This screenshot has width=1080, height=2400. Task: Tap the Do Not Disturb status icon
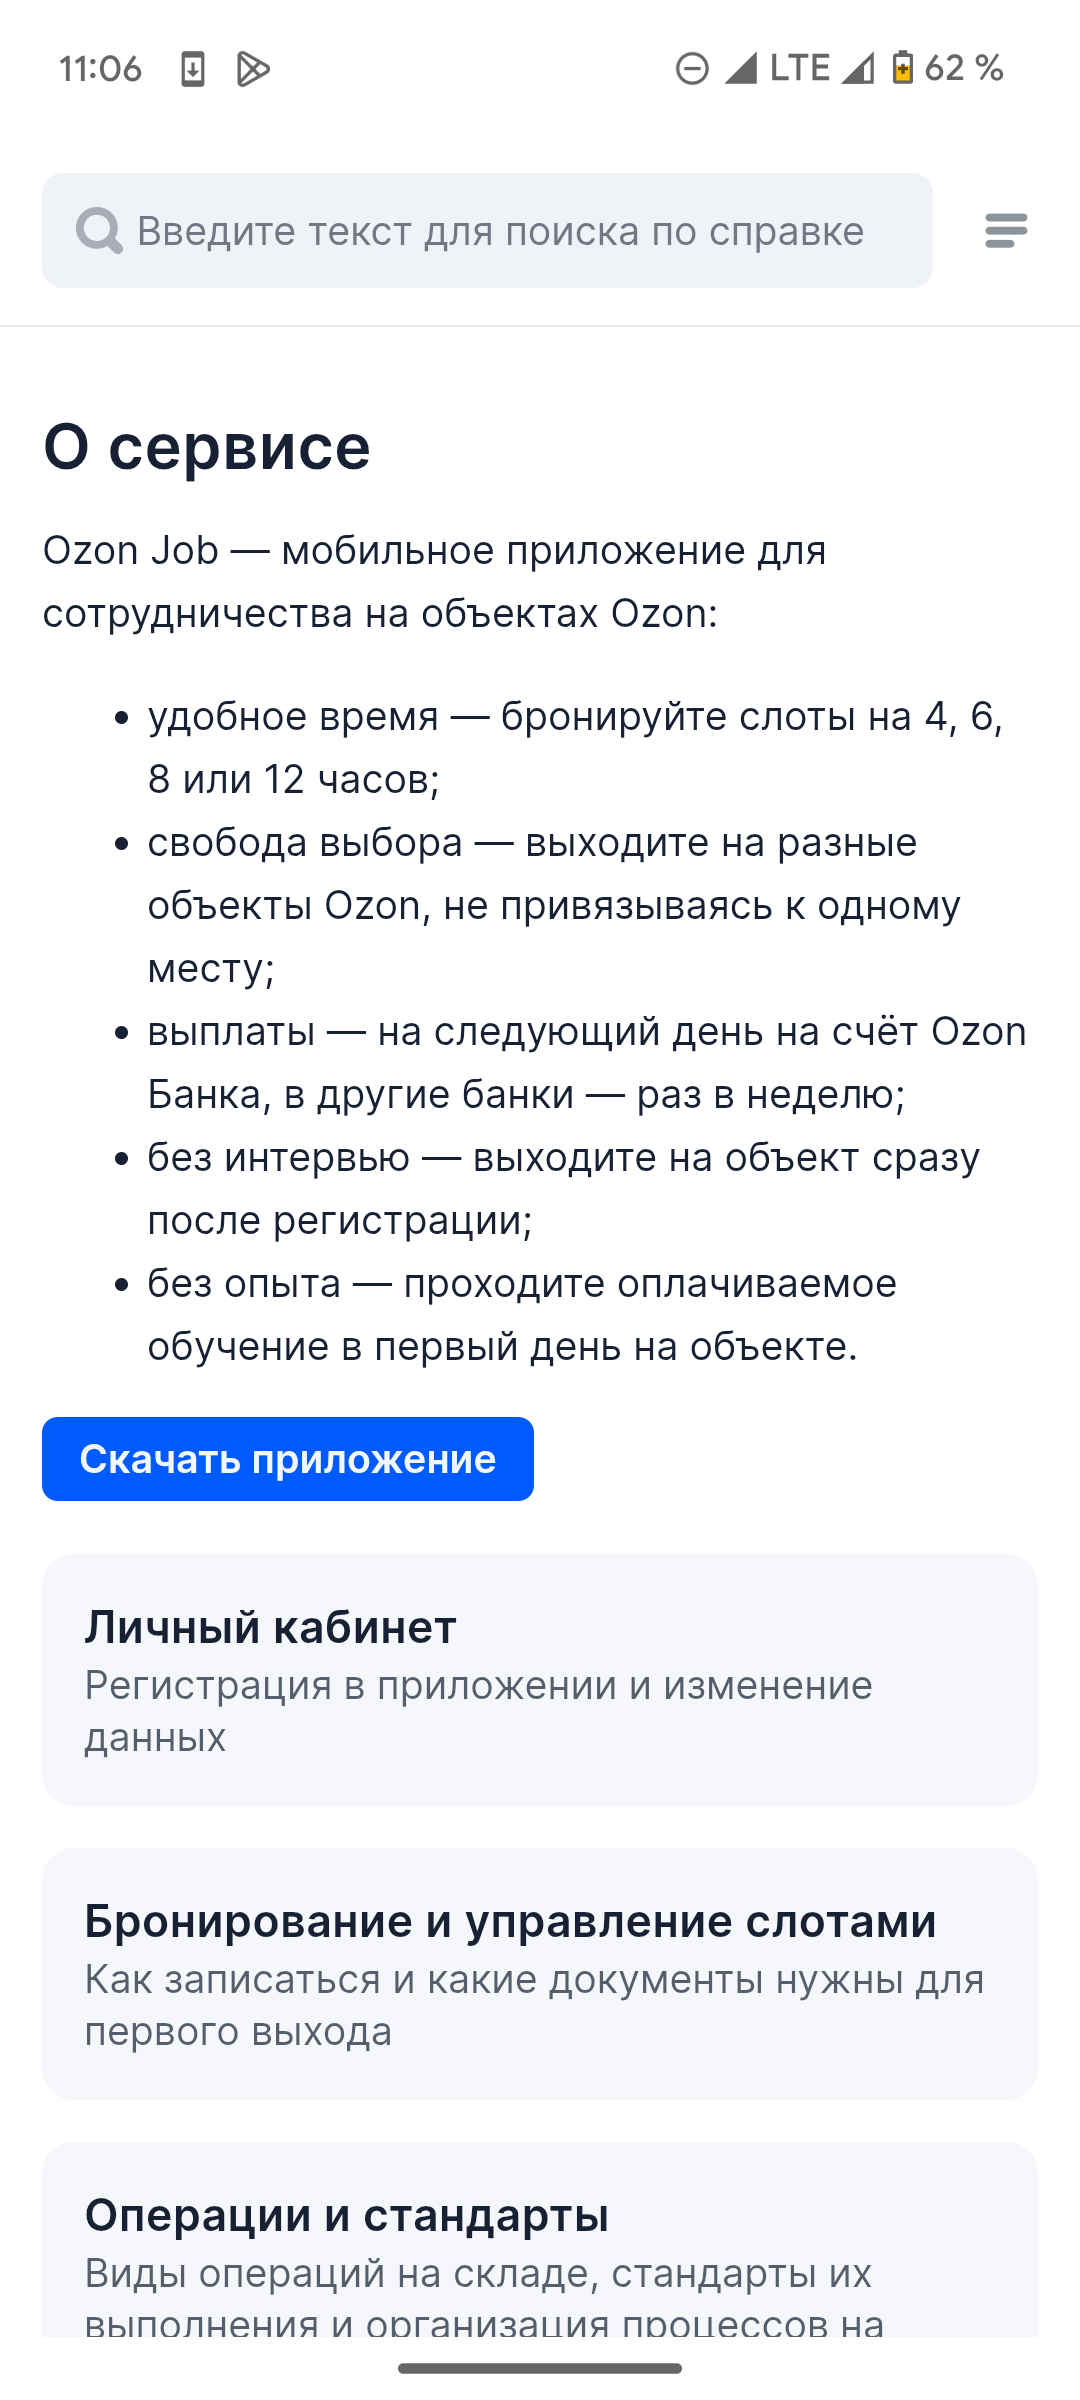coord(692,69)
